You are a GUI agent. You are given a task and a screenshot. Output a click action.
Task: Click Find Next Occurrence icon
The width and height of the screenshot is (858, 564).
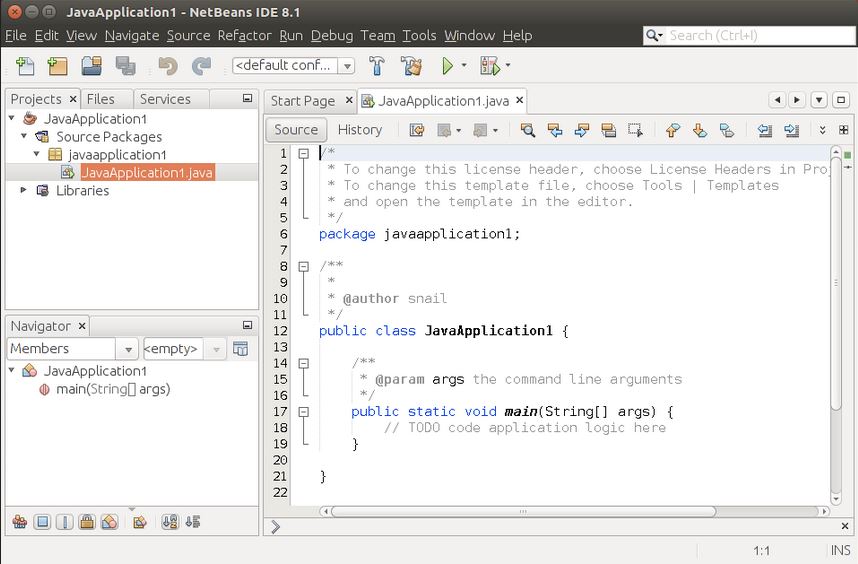click(582, 130)
